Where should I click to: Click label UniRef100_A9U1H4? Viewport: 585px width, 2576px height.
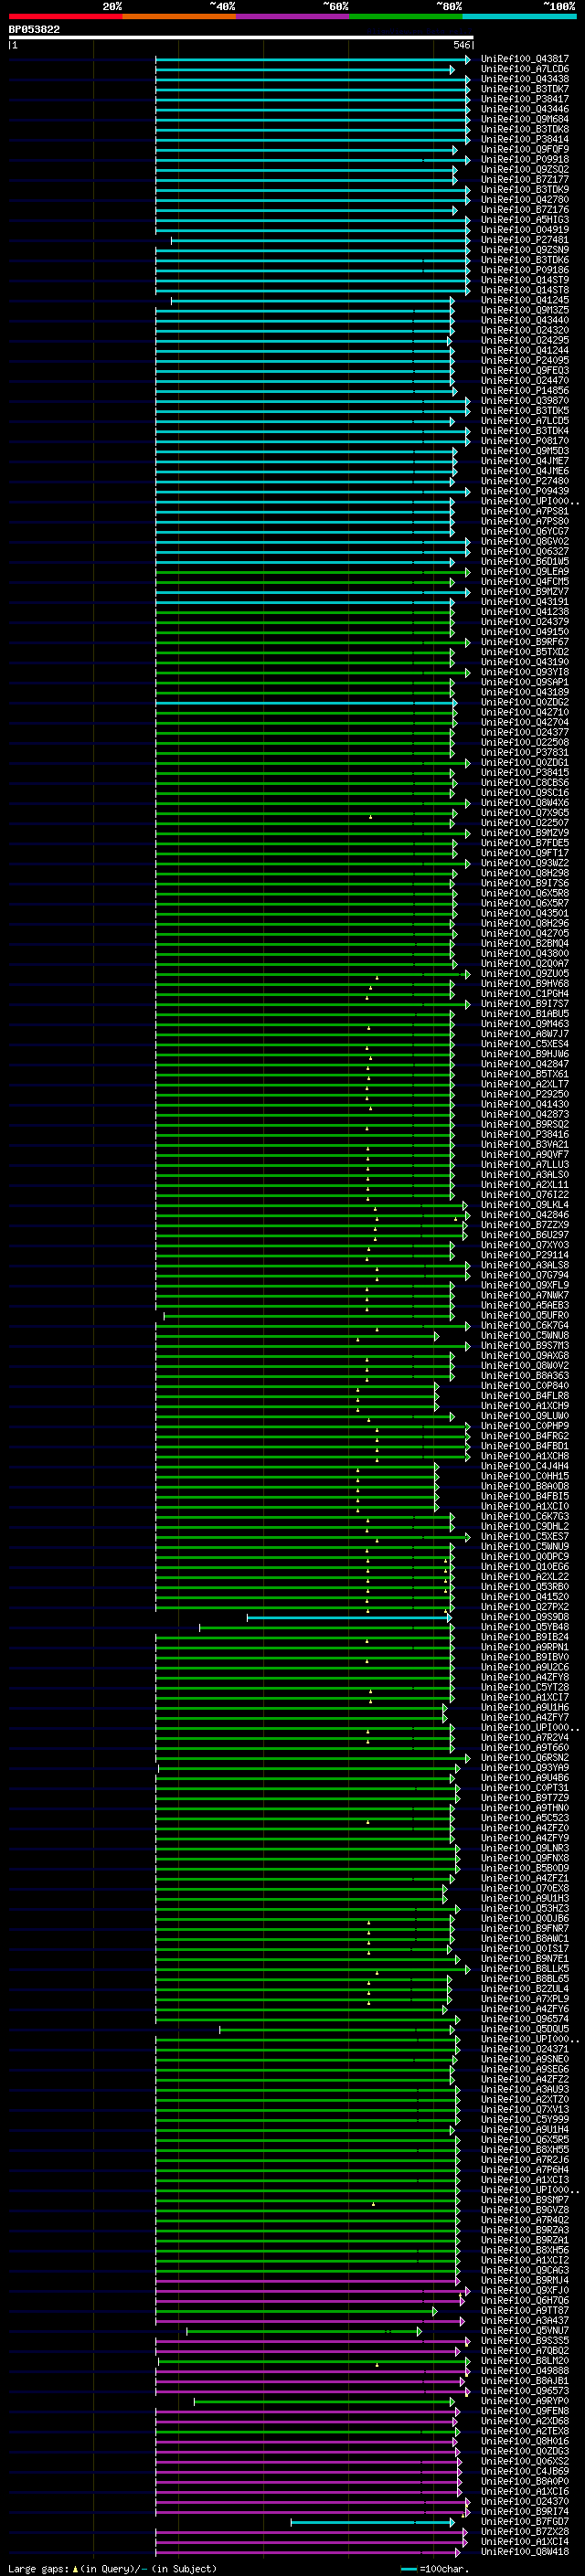[524, 2130]
